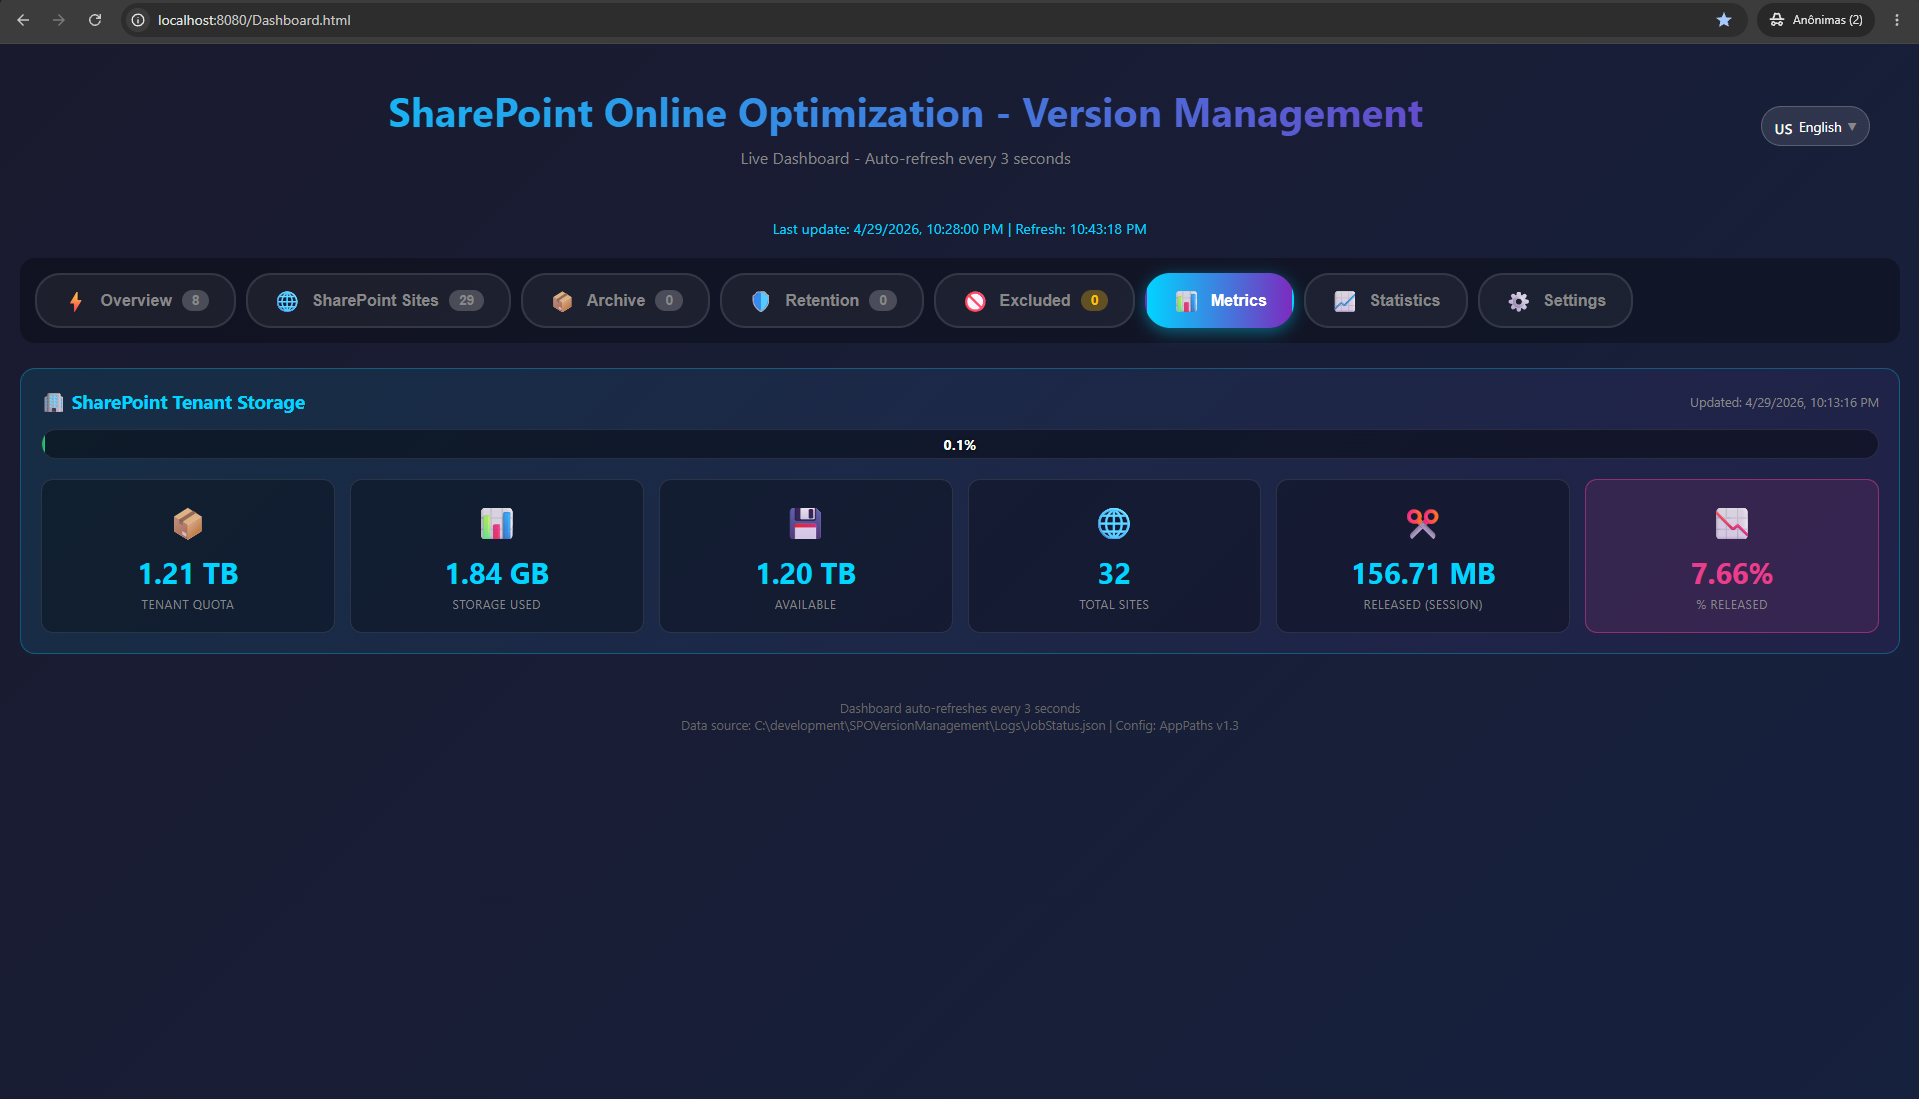Screen dimensions: 1919x1099
Task: Go to the Retention tab
Action: (x=822, y=300)
